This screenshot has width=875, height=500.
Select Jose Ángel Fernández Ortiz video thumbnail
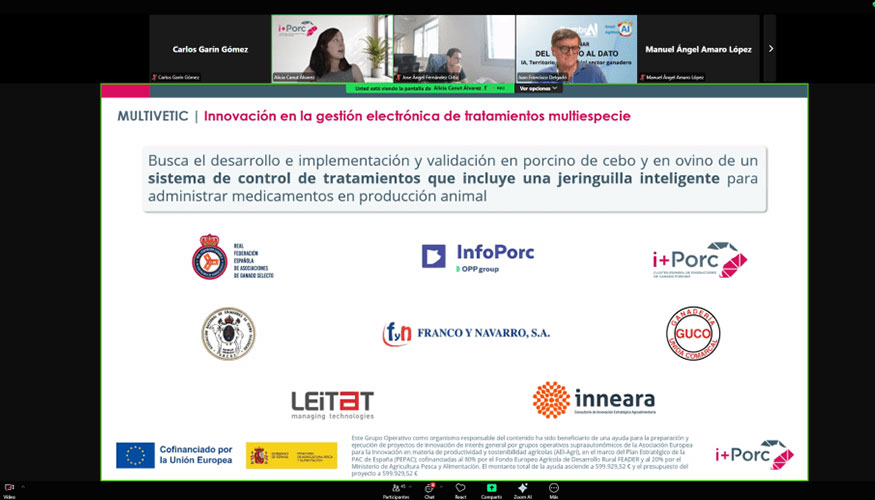[454, 49]
